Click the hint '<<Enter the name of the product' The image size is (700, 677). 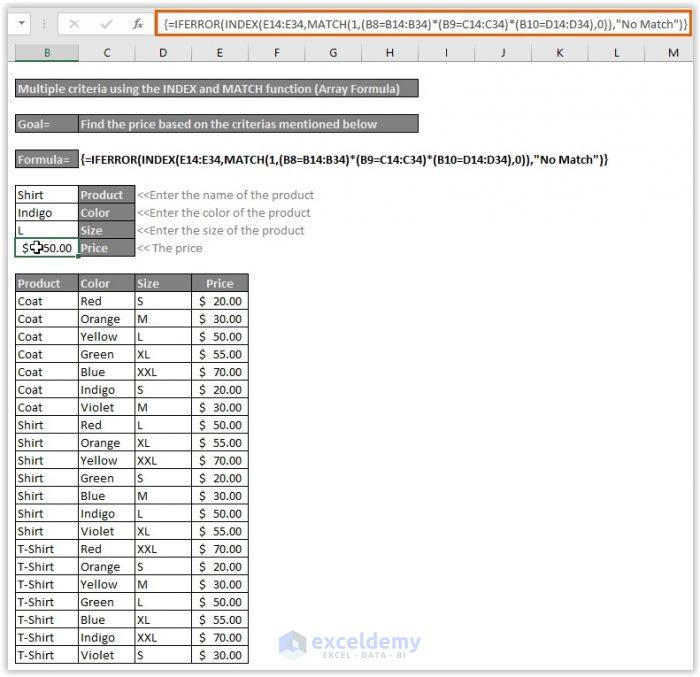pyautogui.click(x=225, y=195)
